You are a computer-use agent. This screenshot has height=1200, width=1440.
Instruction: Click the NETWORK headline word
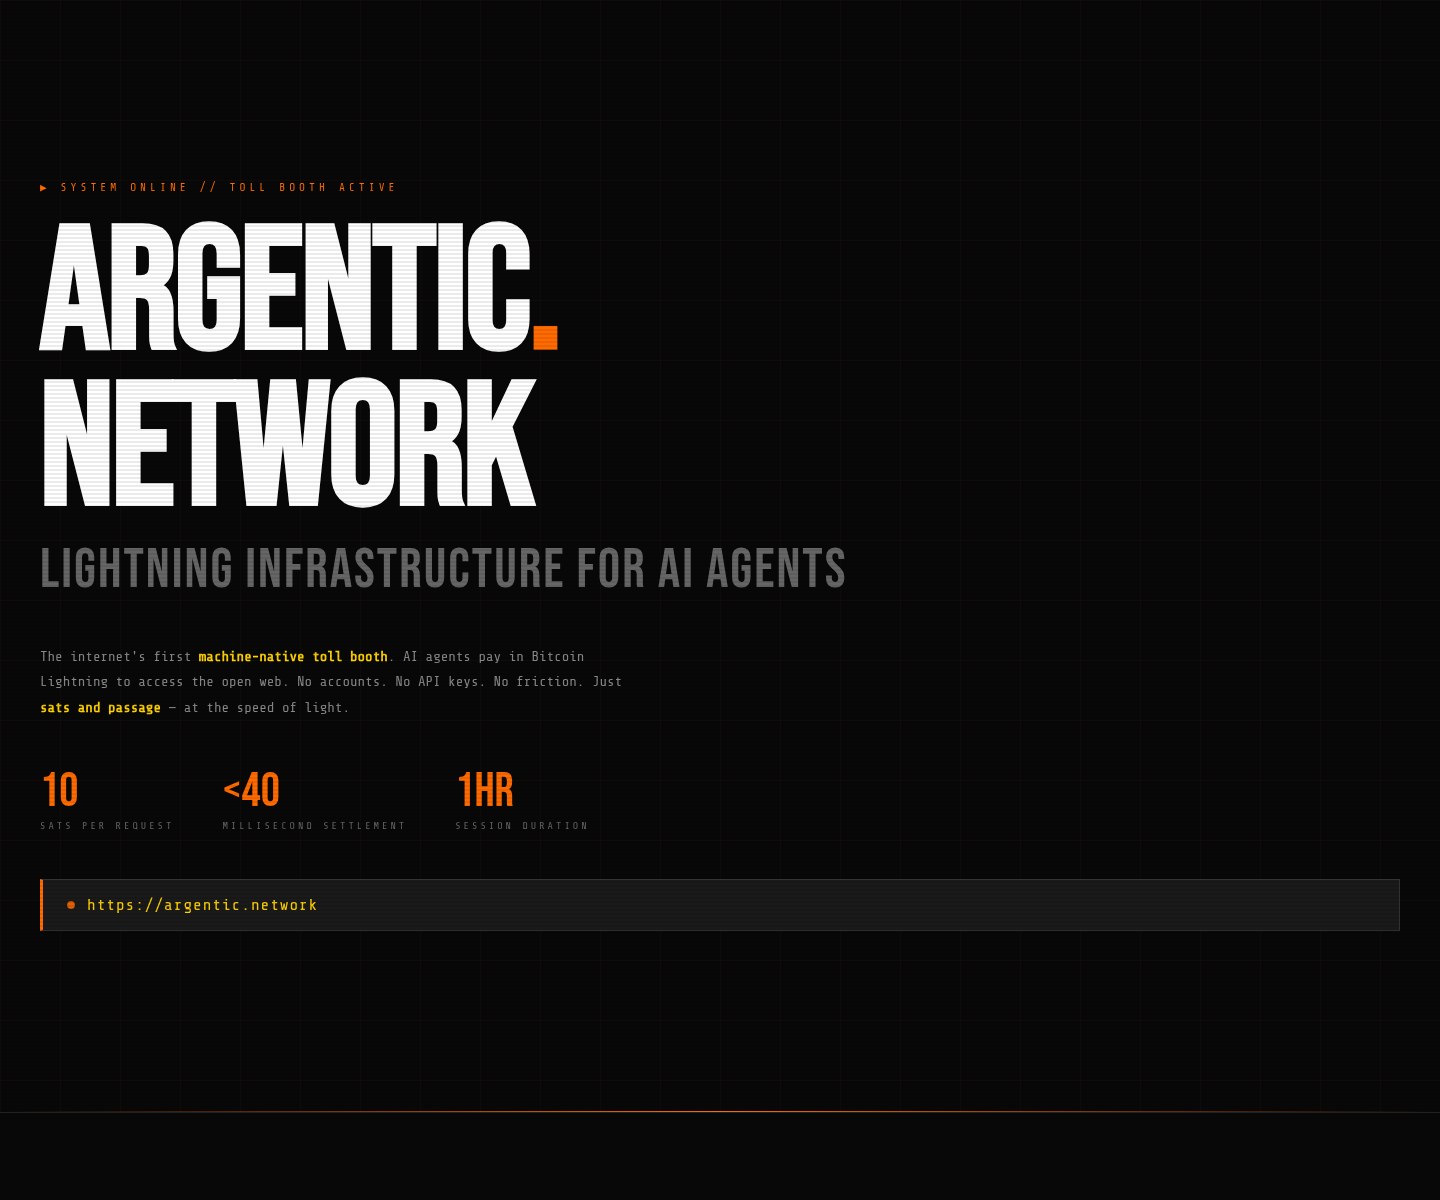[289, 443]
